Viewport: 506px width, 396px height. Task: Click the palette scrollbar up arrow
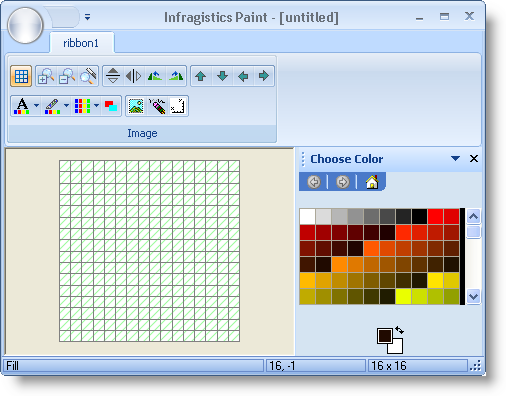[473, 217]
